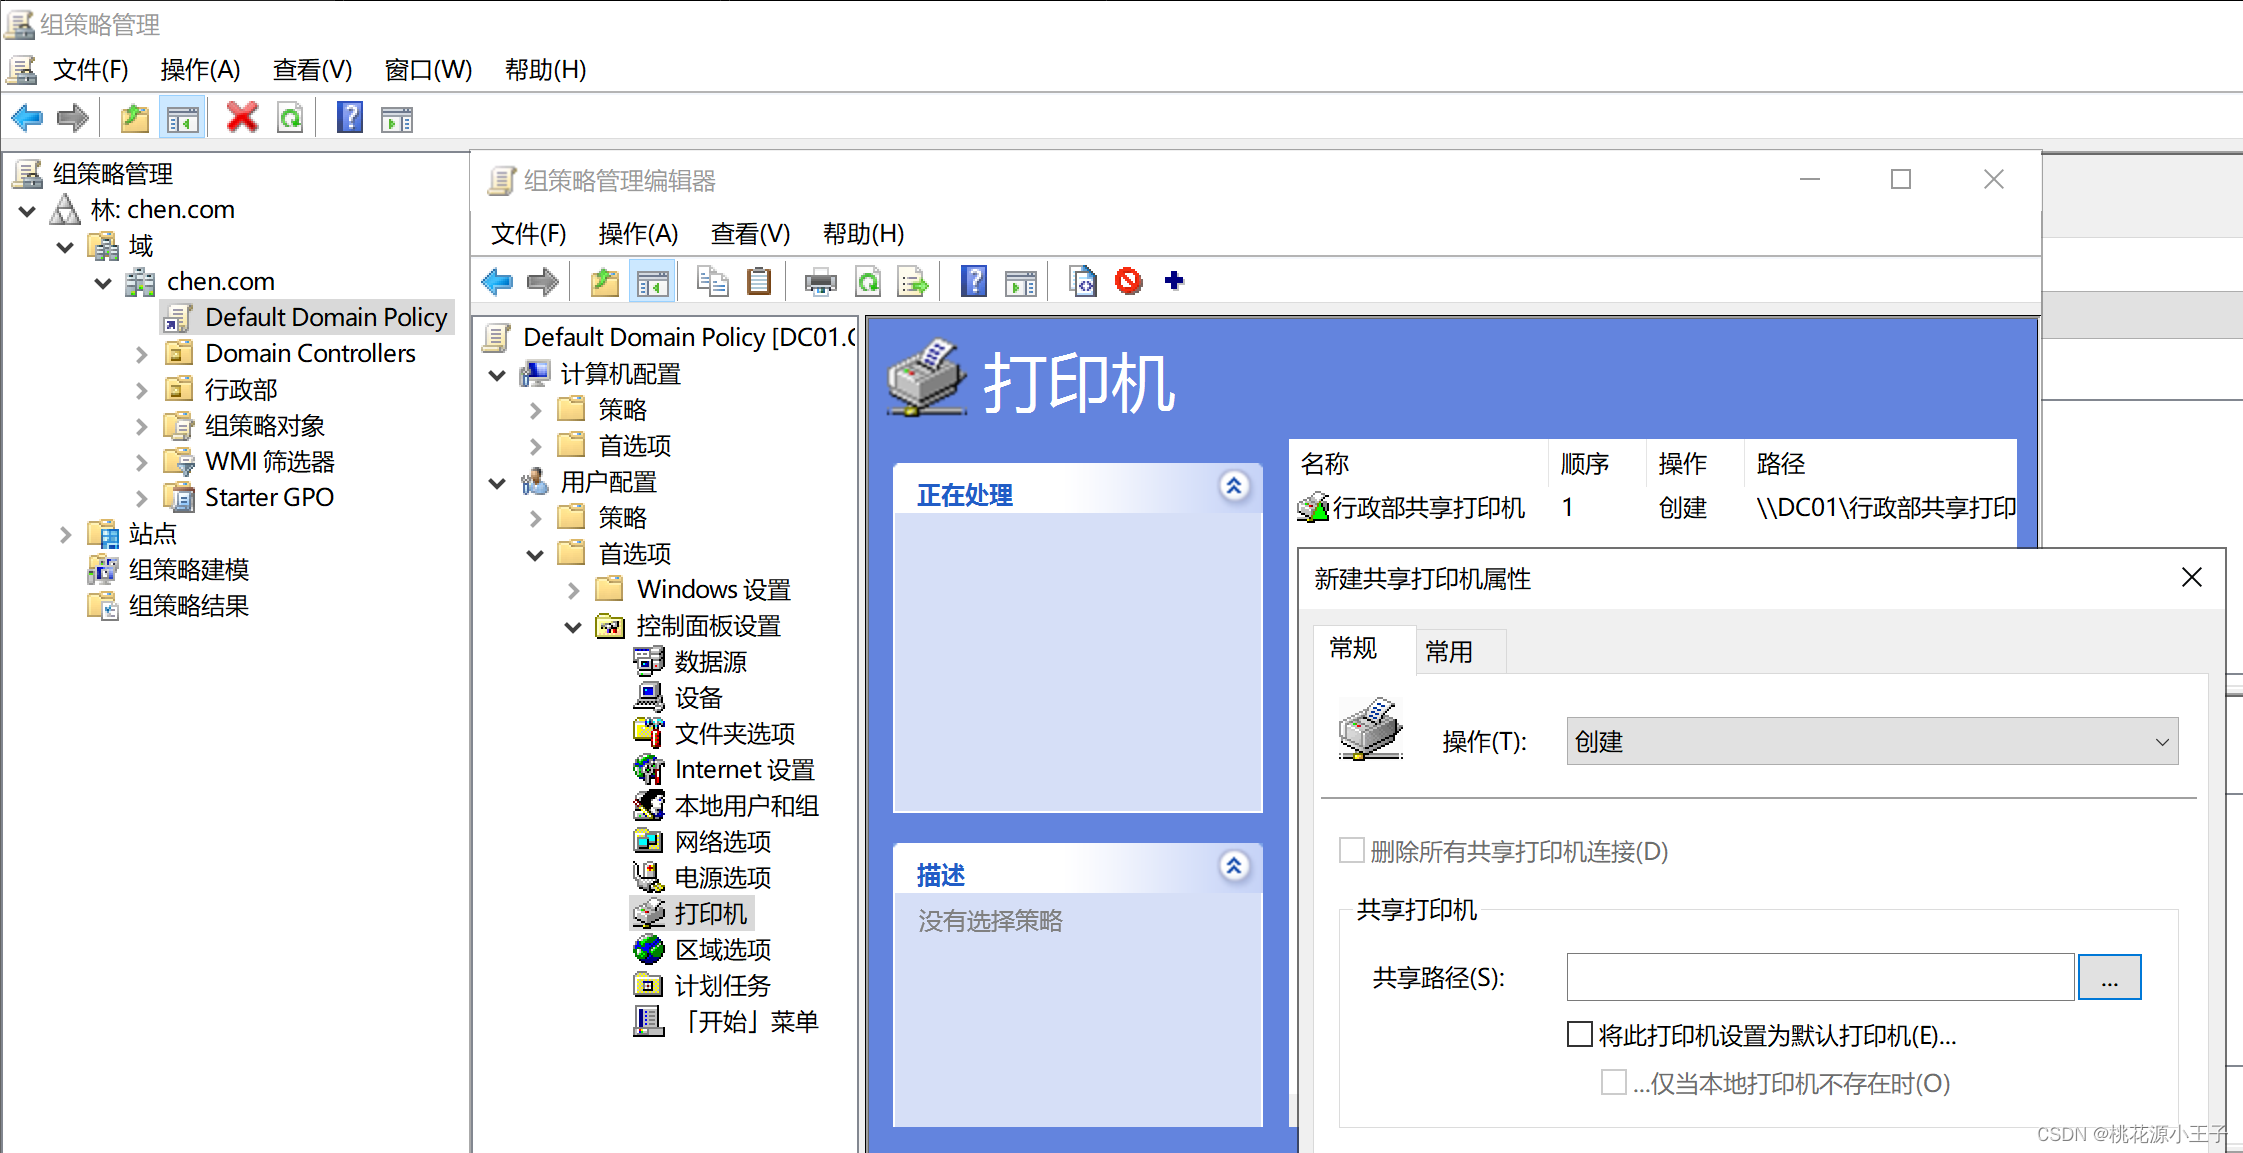The image size is (2243, 1153).
Task: Click the back arrow in the editor toolbar
Action: (497, 282)
